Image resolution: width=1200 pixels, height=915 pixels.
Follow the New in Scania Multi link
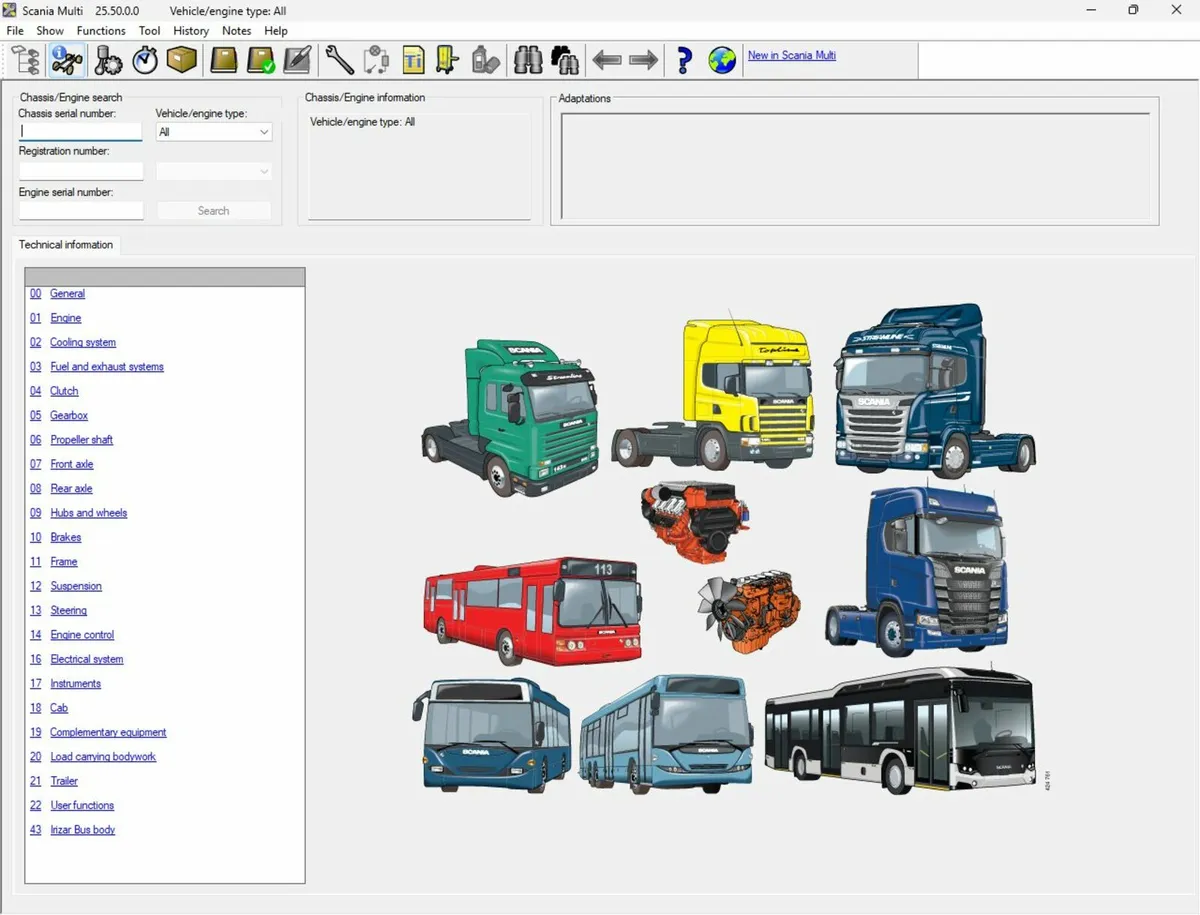tap(791, 56)
